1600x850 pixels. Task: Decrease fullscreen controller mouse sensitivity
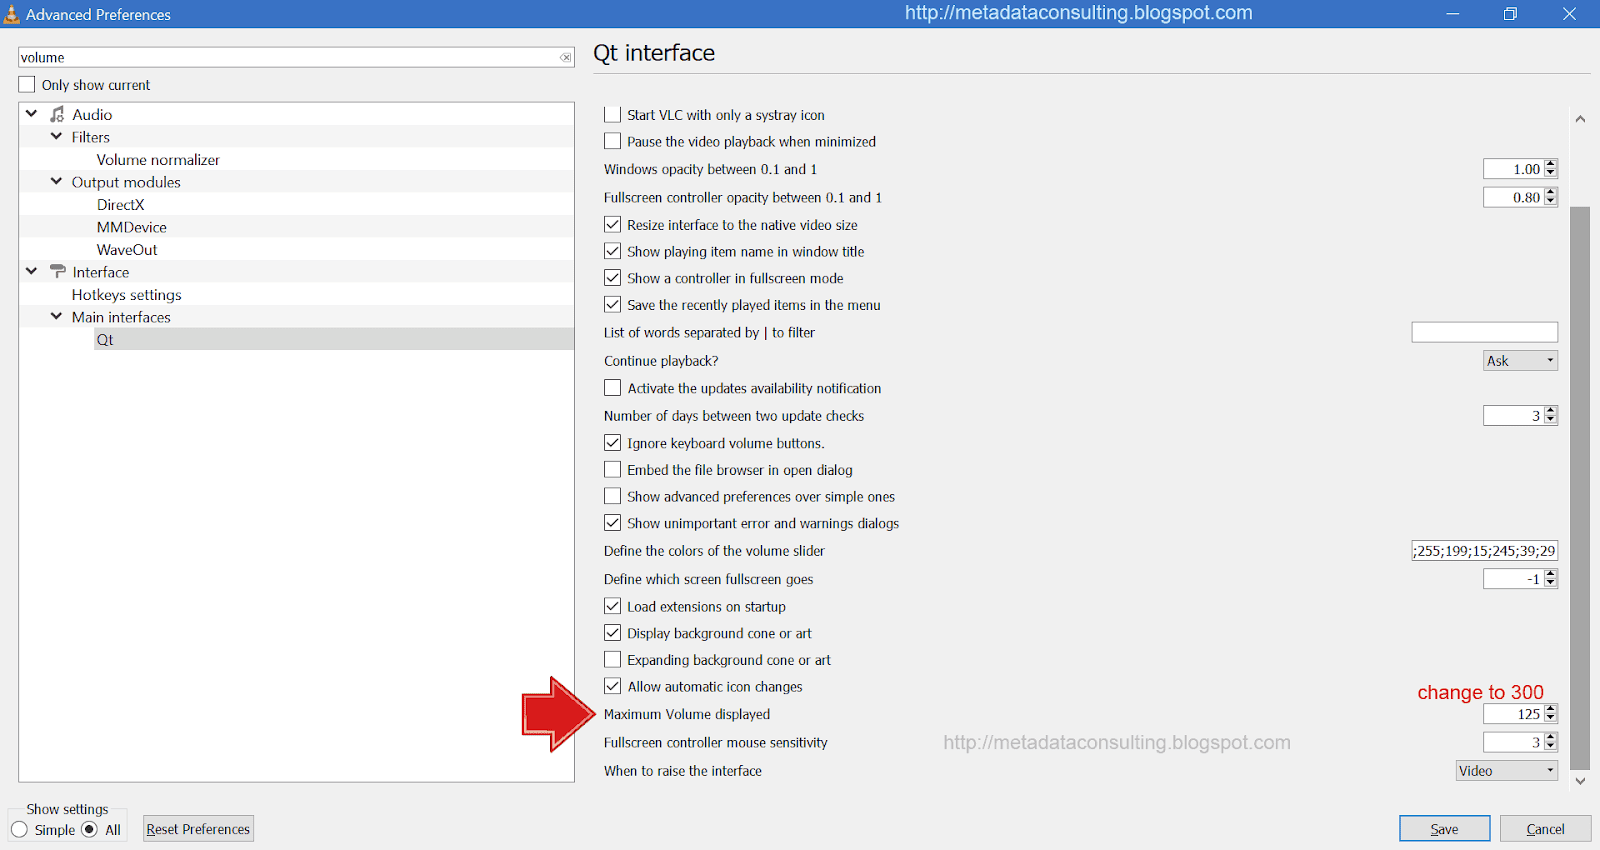pyautogui.click(x=1551, y=746)
